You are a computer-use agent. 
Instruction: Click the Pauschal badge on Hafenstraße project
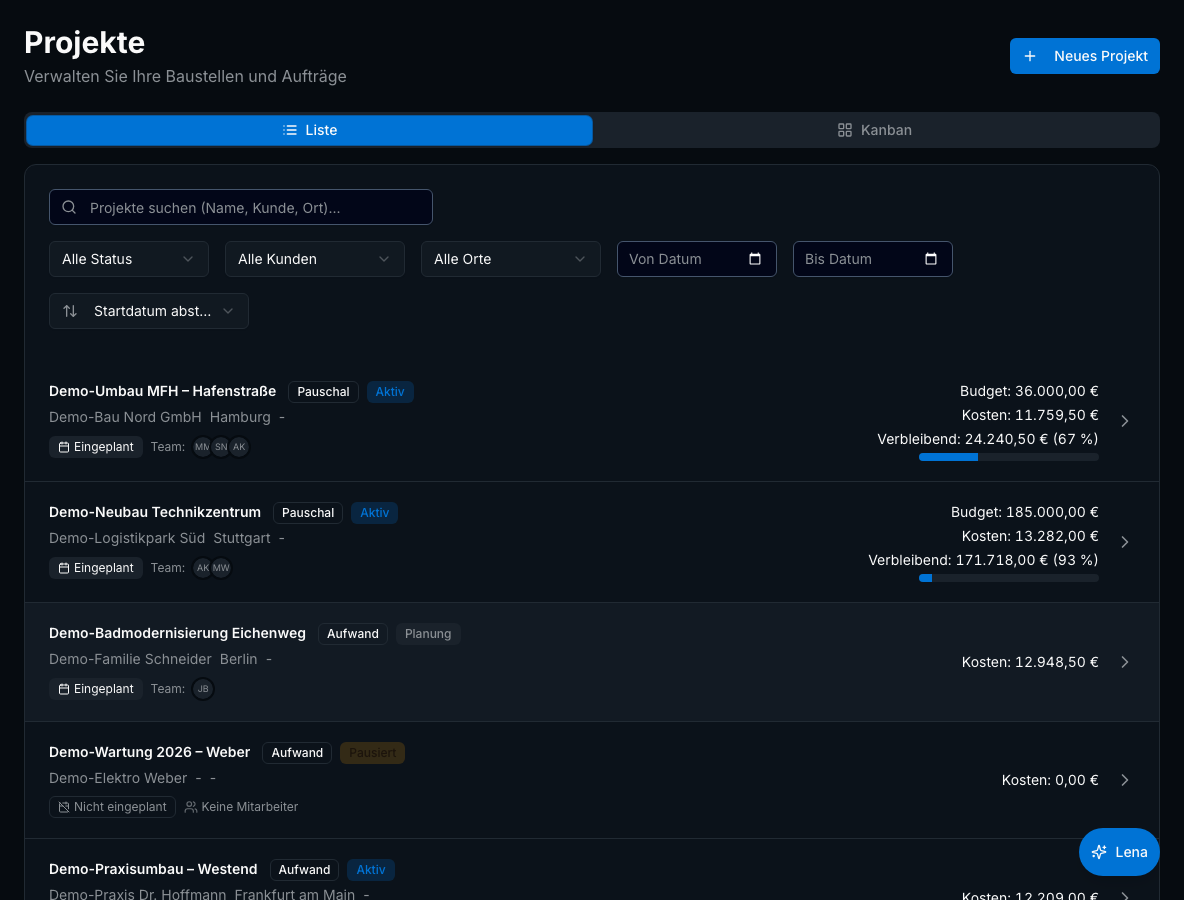[323, 392]
